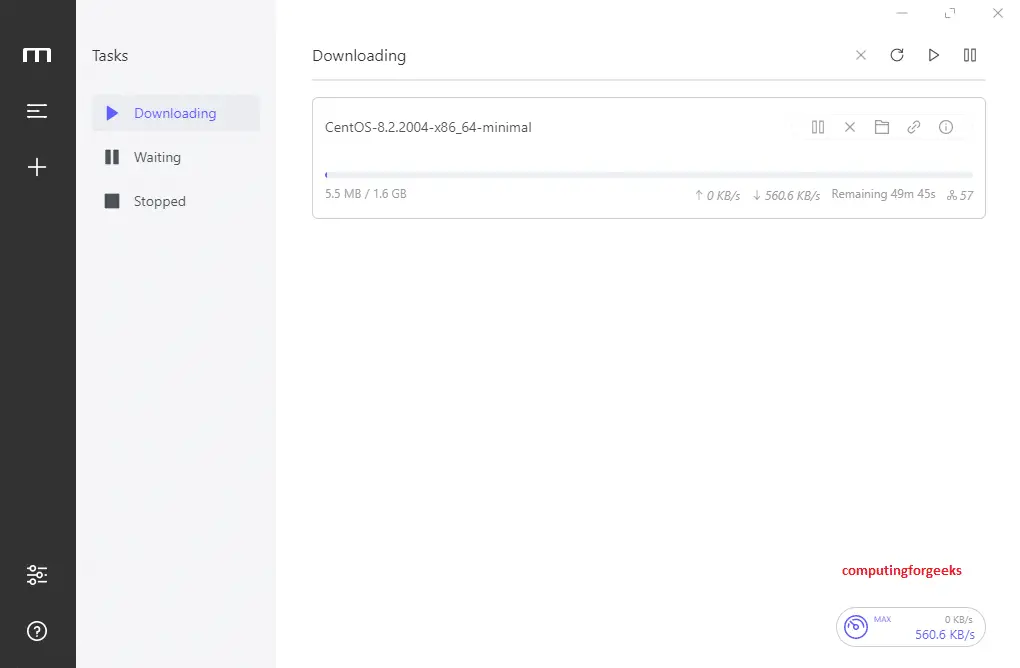Select the Downloading tasks tab
This screenshot has height=668, width=1020.
pyautogui.click(x=176, y=113)
